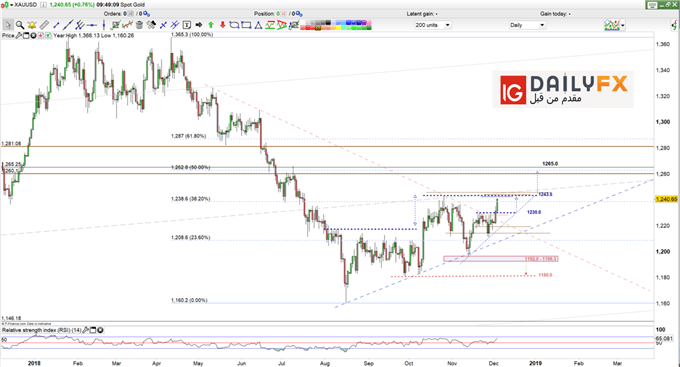
Task: Select the ellipse drawing tool
Action: [x=235, y=25]
